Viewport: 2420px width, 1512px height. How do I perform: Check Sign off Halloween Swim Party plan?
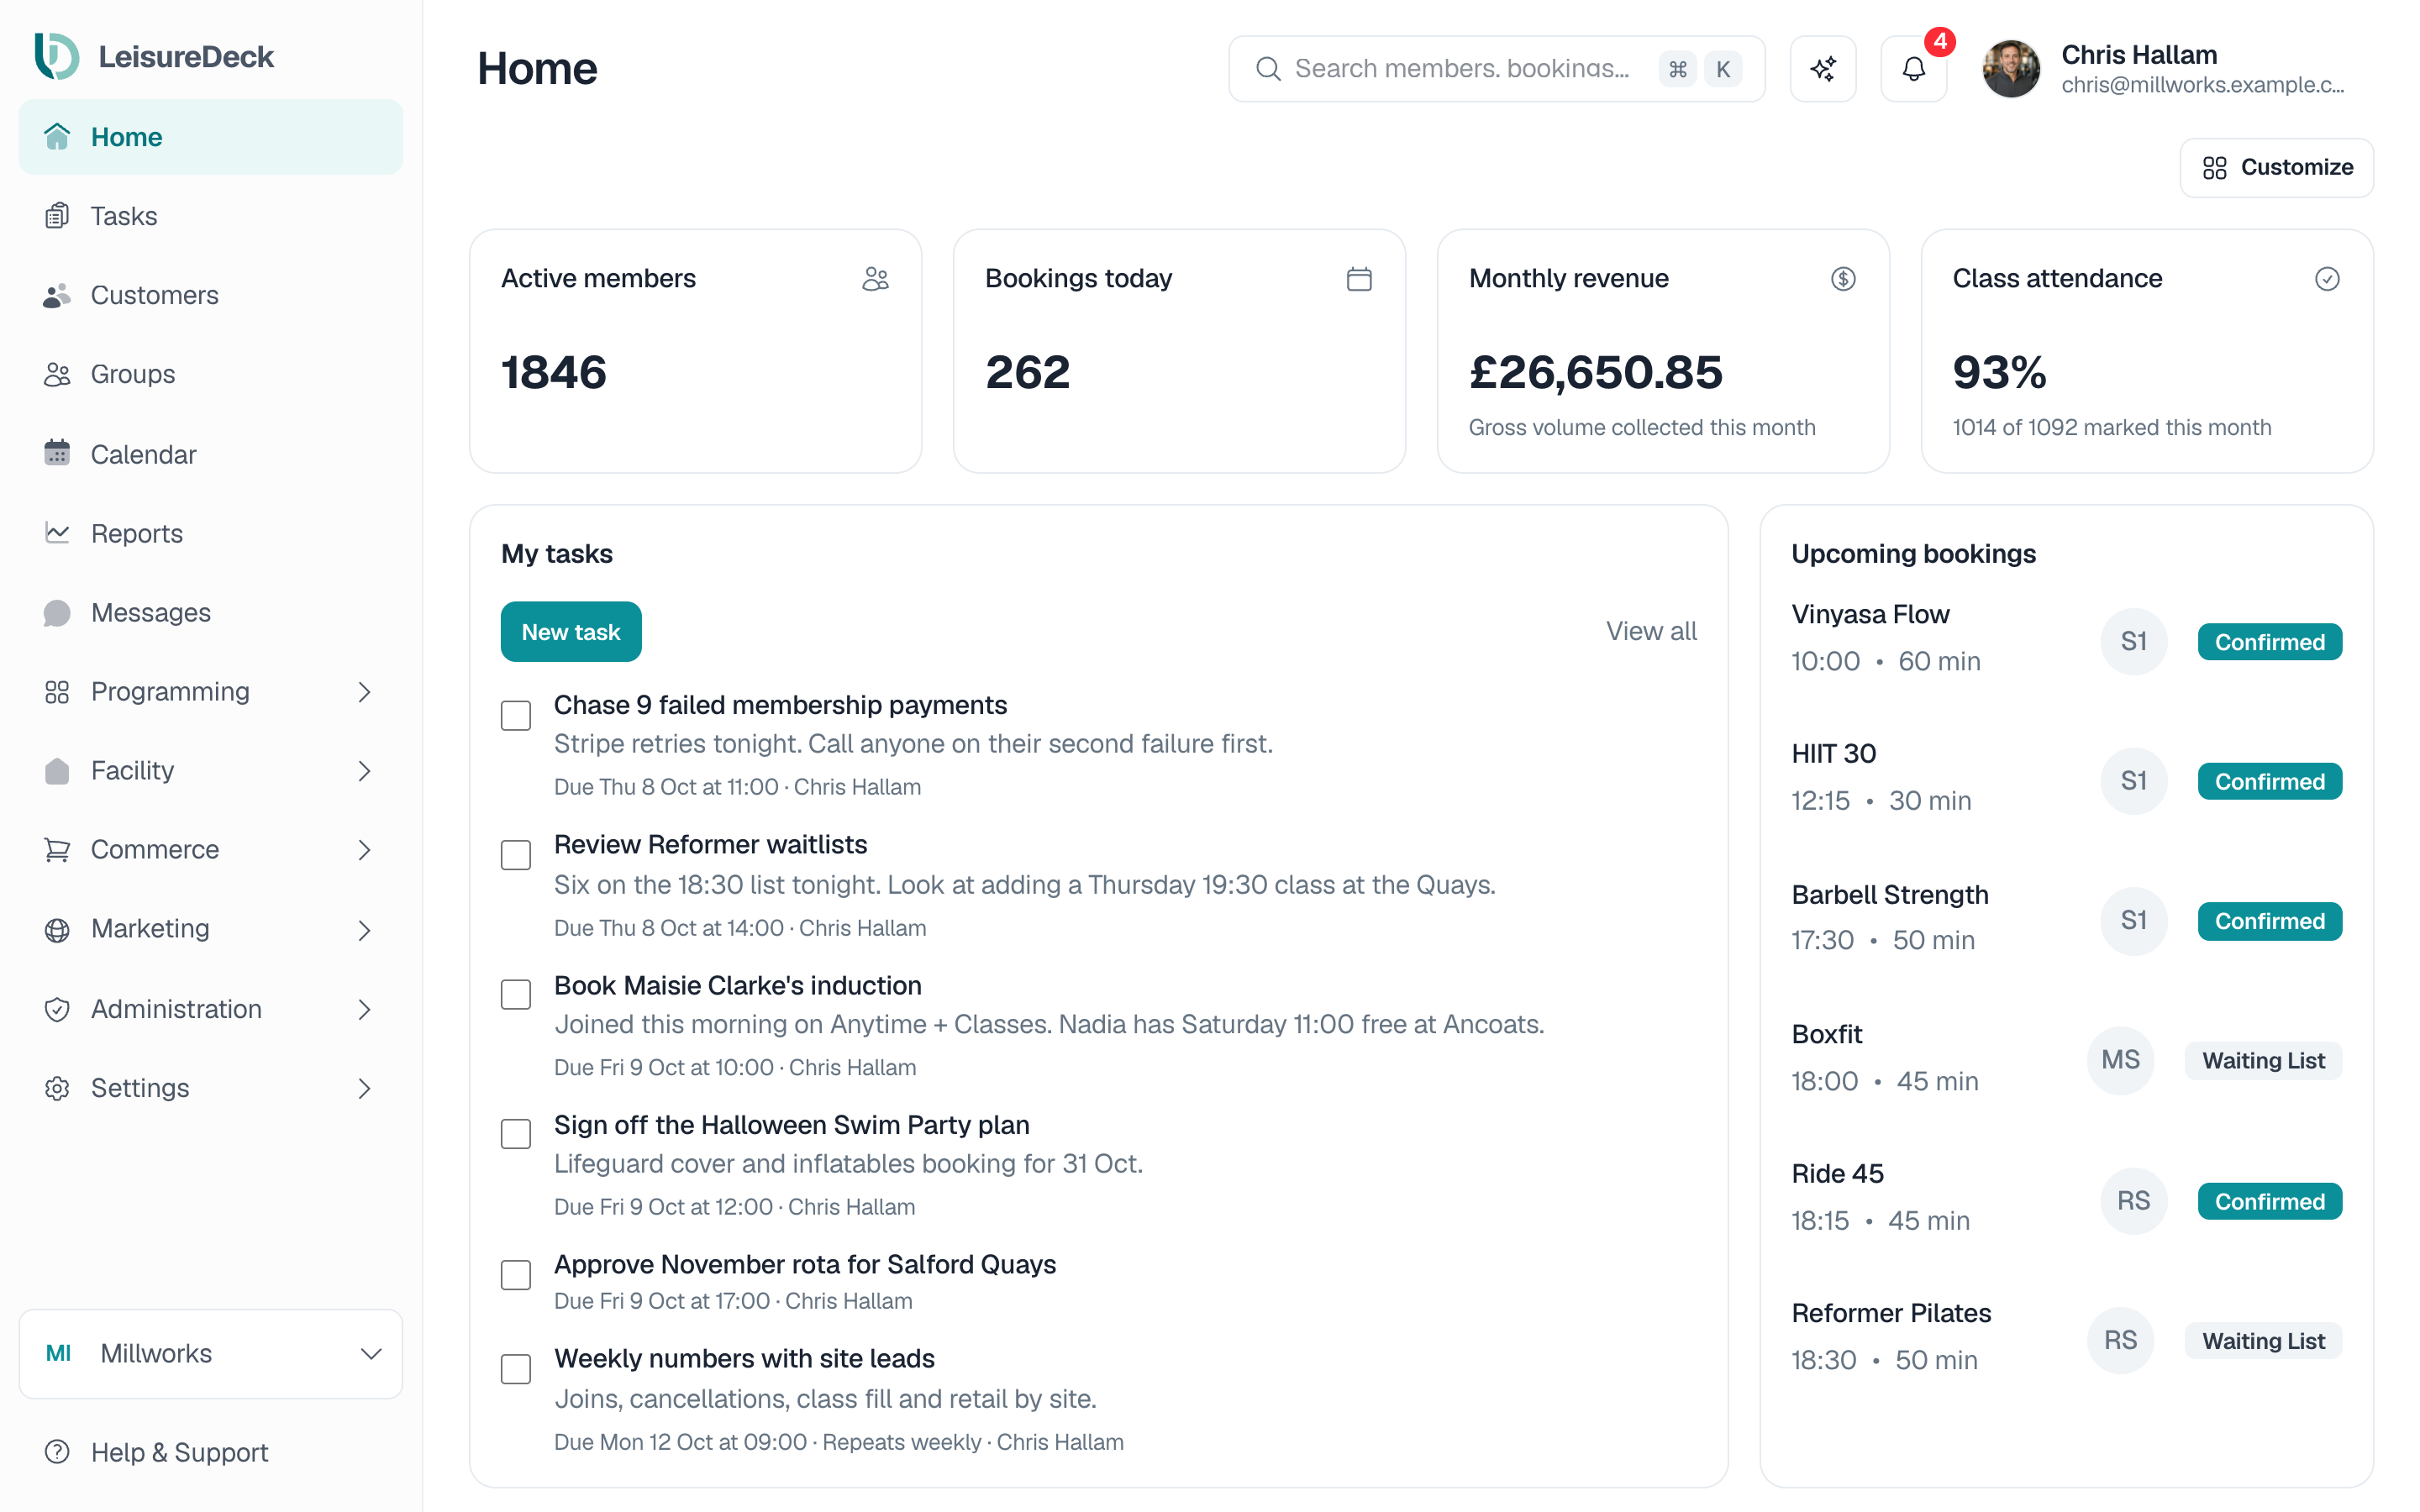point(516,1134)
